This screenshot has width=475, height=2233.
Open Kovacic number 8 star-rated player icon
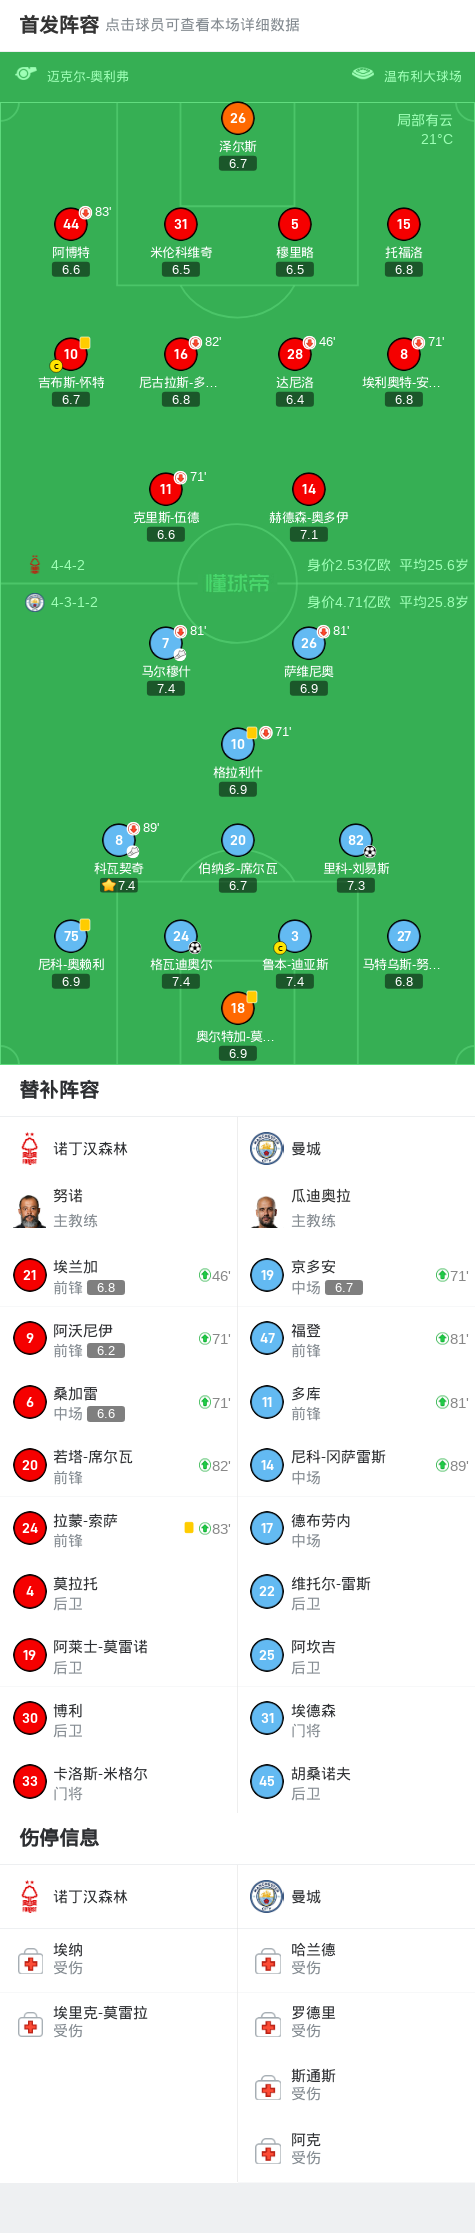(119, 840)
